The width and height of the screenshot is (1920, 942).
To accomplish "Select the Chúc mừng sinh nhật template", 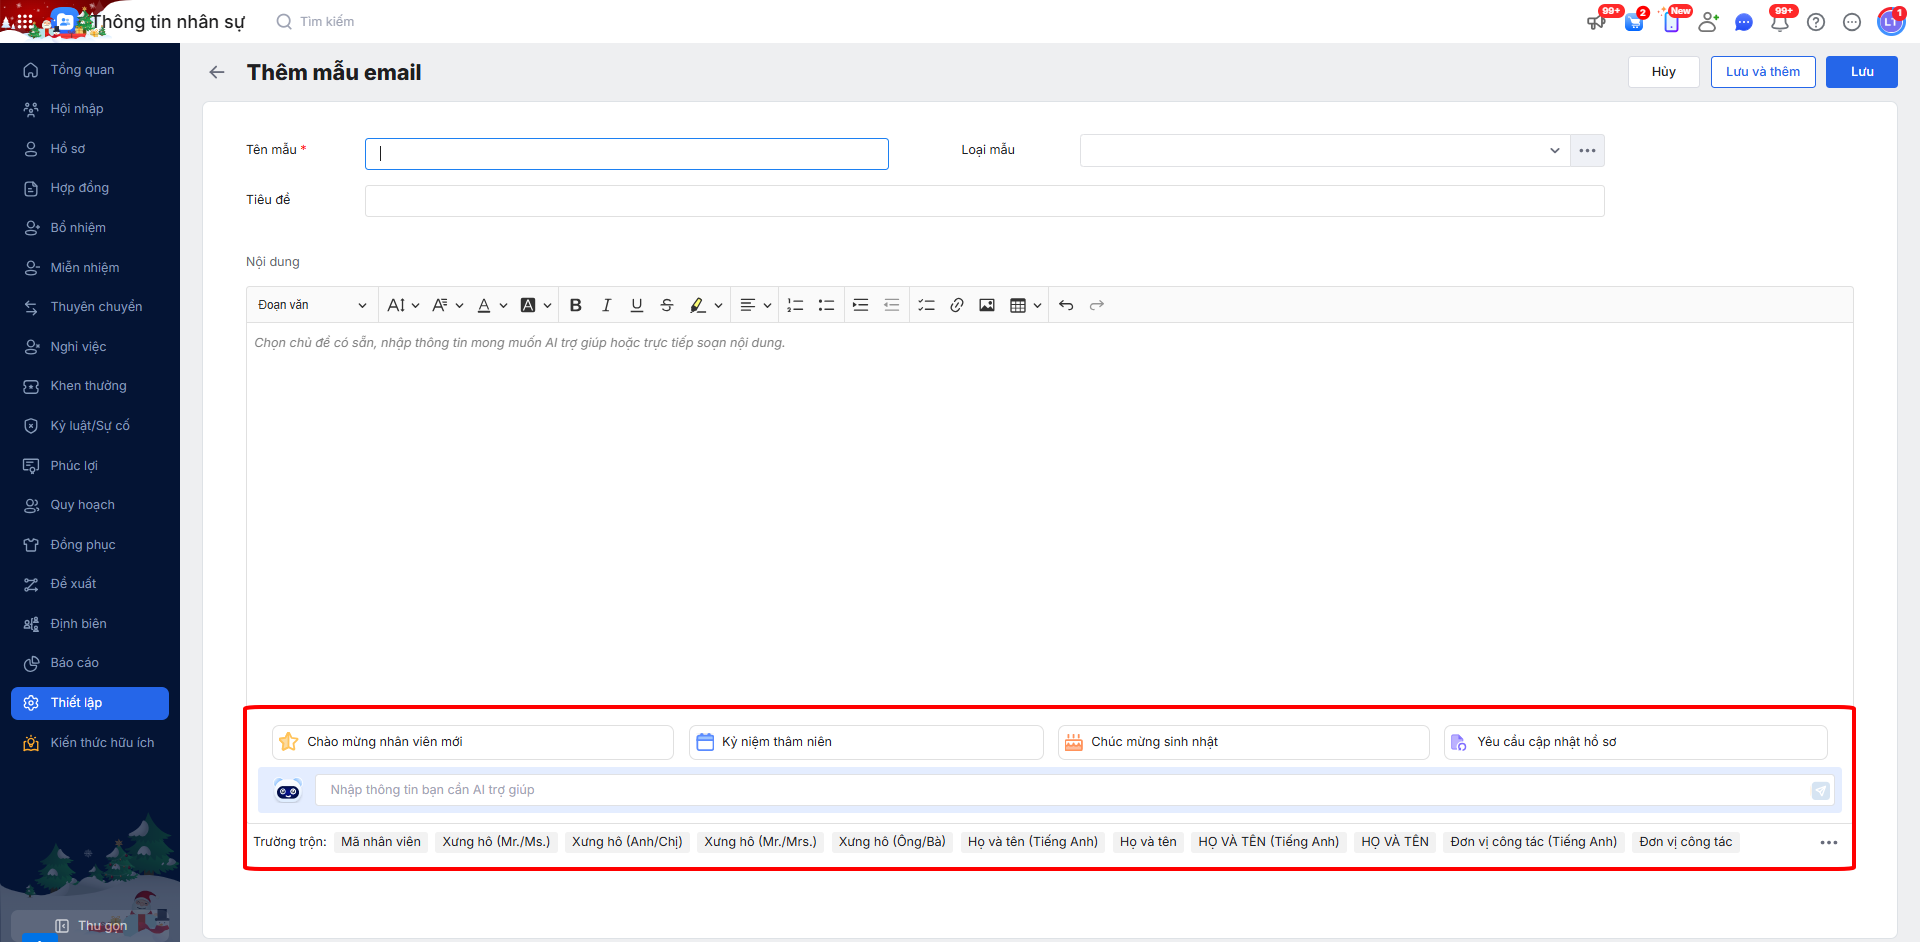I will pos(1243,742).
